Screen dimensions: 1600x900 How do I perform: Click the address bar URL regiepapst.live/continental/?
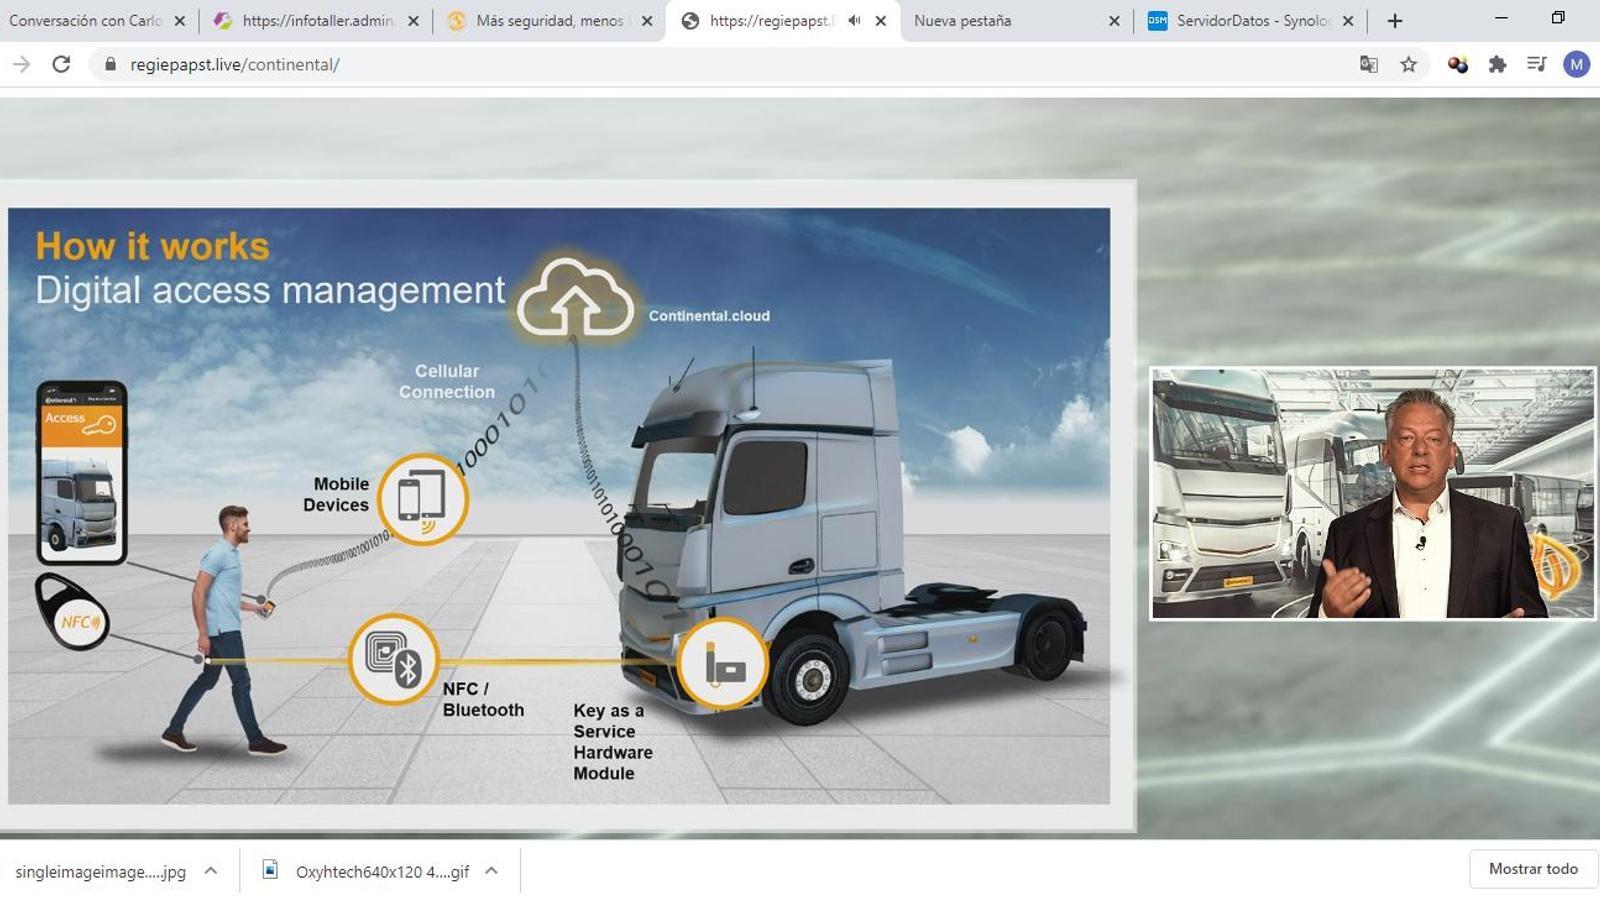[235, 65]
